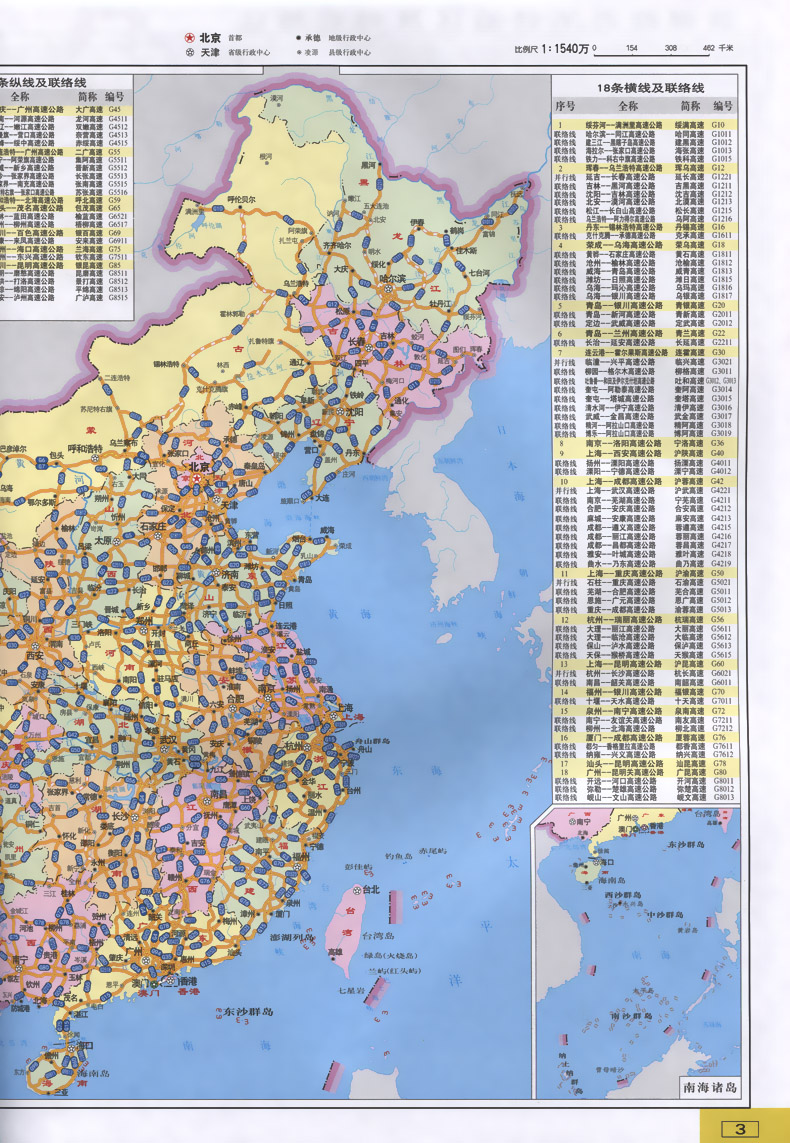Screen dimensions: 790x1143
Task: Click the 'G45' 大广高速 row in left table
Action: point(66,109)
